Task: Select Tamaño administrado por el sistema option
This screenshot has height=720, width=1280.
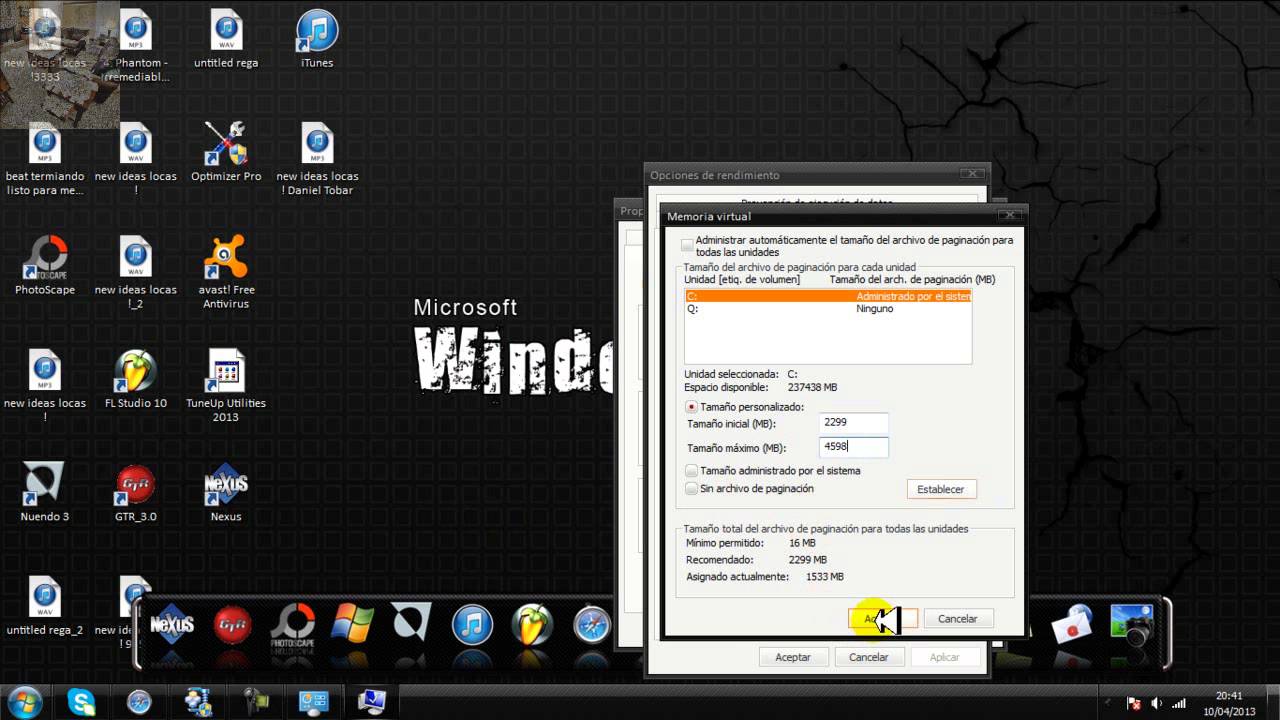Action: (x=691, y=470)
